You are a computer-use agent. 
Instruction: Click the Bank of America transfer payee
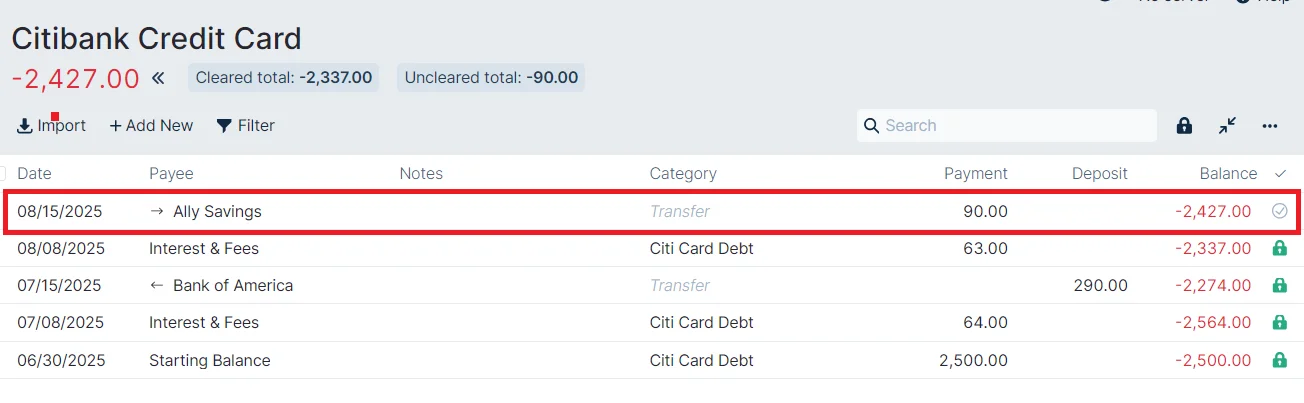(x=233, y=286)
